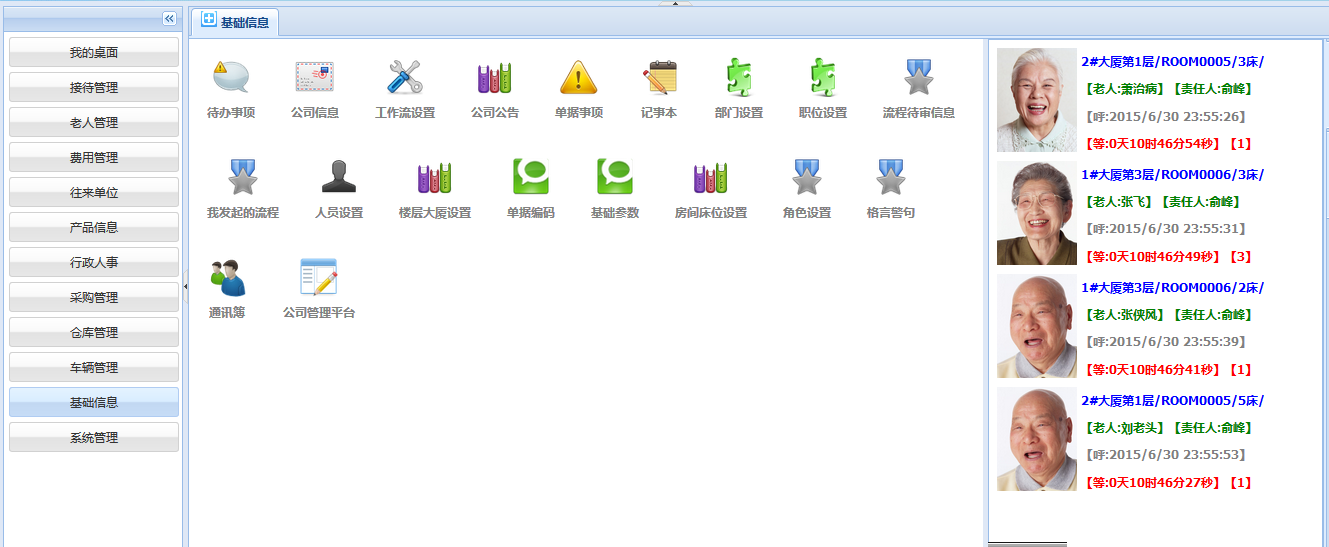
Task: Click photo of 萧治病
Action: click(x=1037, y=100)
